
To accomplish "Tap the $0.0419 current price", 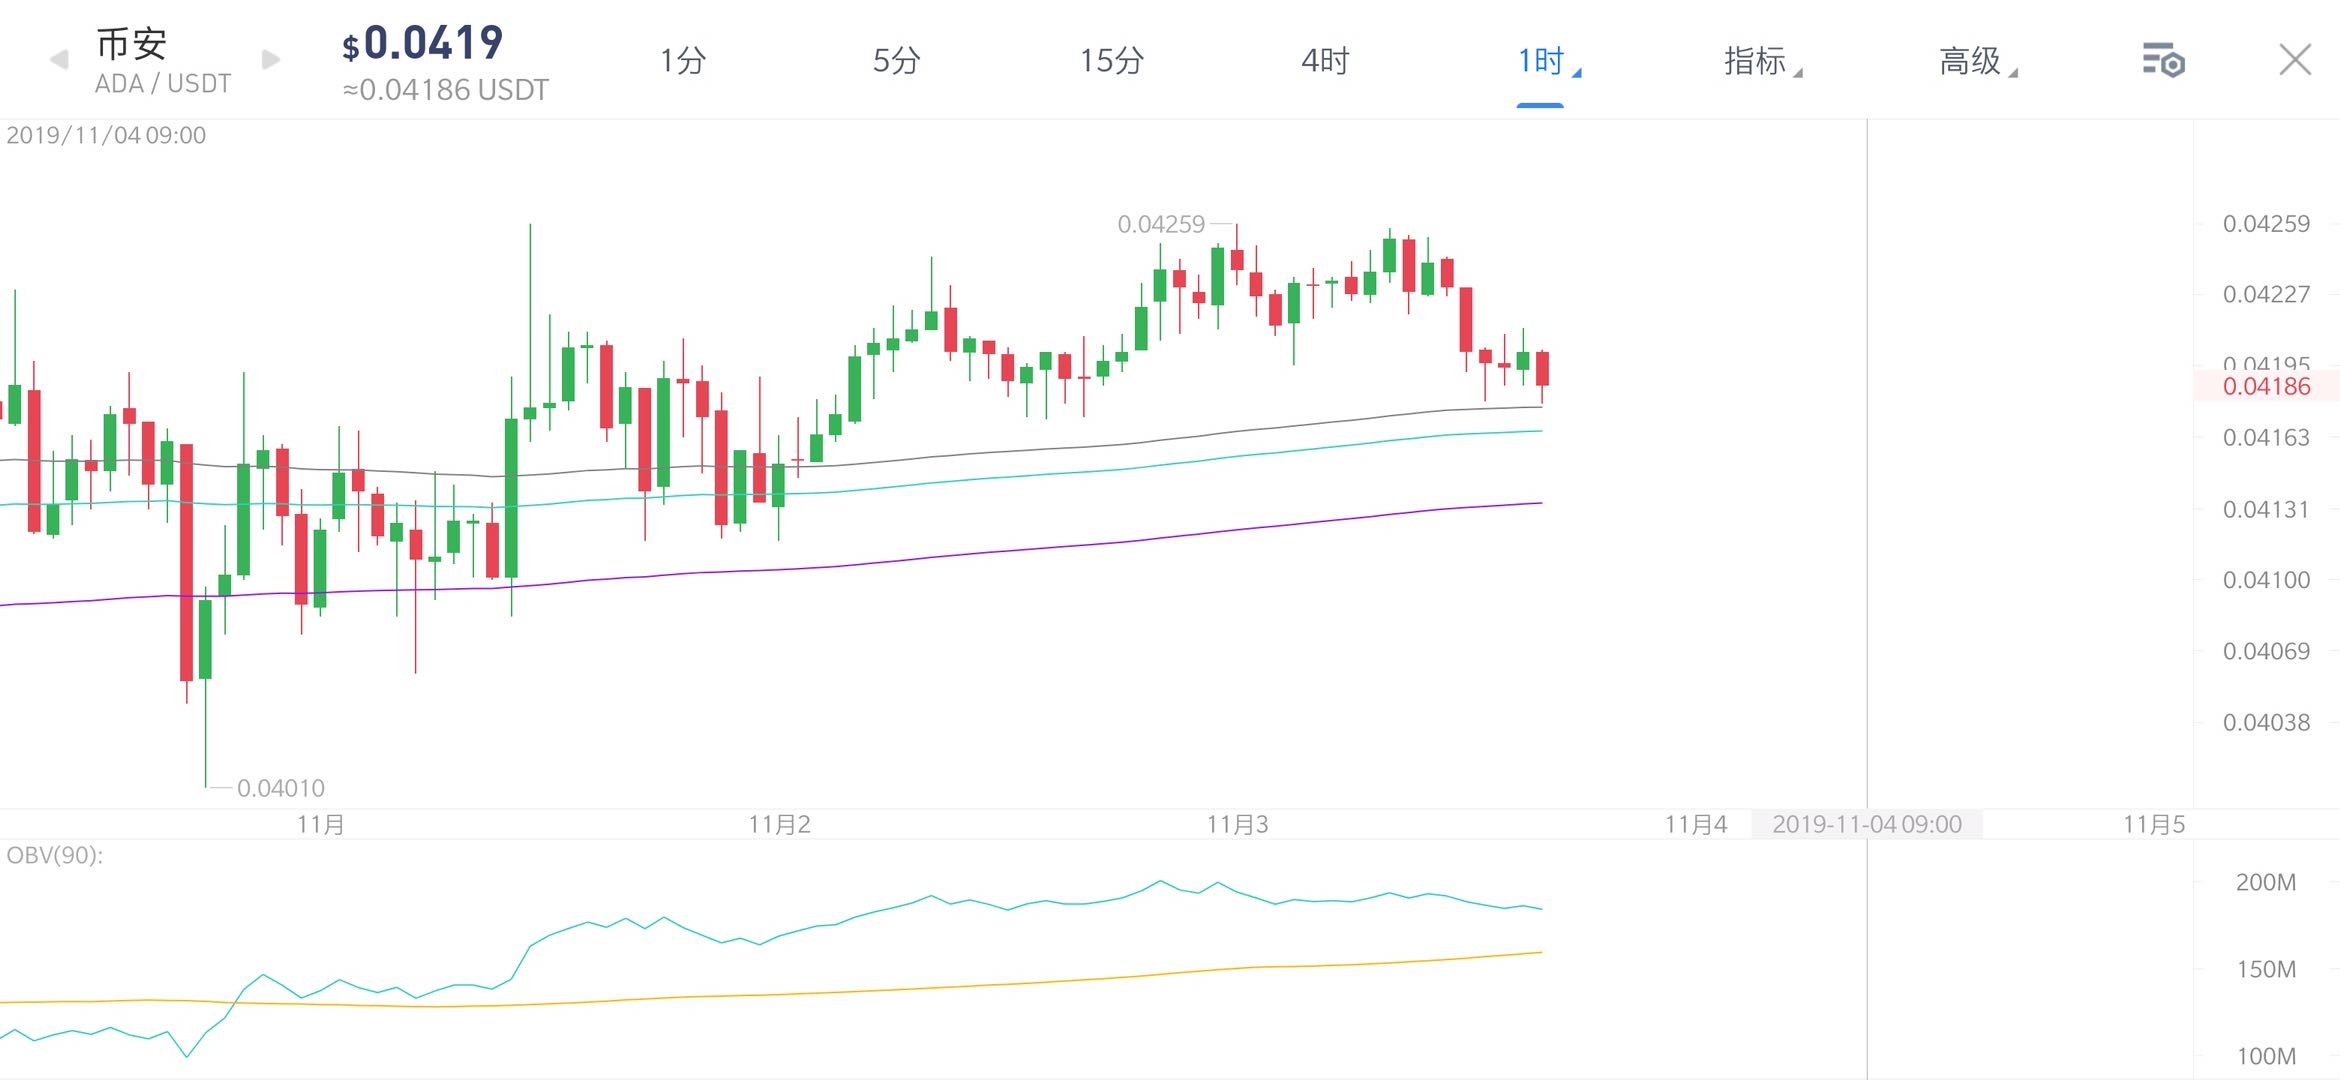I will [423, 43].
